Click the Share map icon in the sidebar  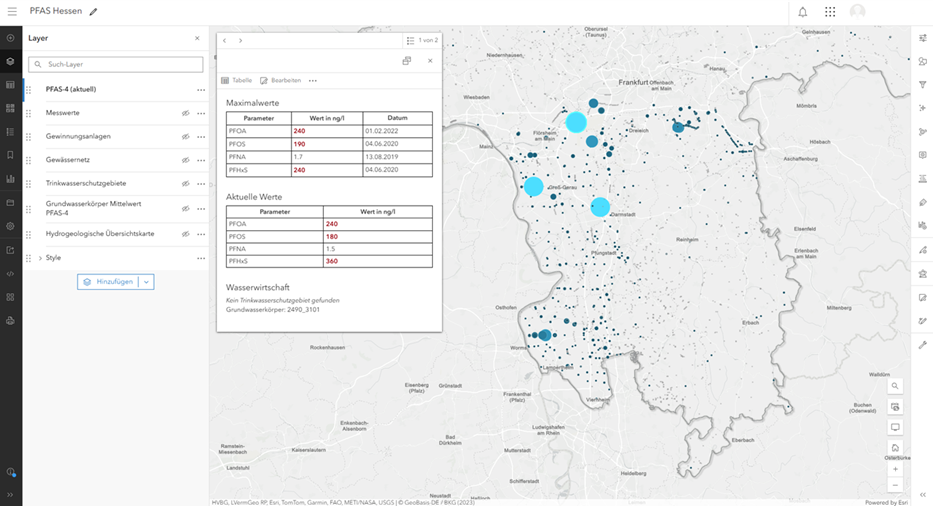click(10, 250)
